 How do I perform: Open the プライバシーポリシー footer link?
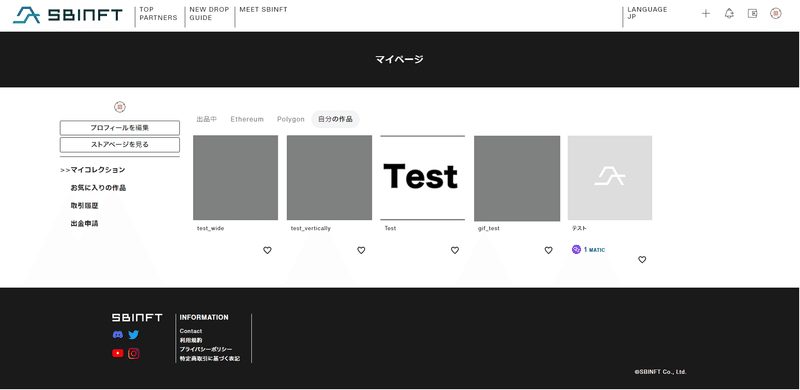click(206, 349)
